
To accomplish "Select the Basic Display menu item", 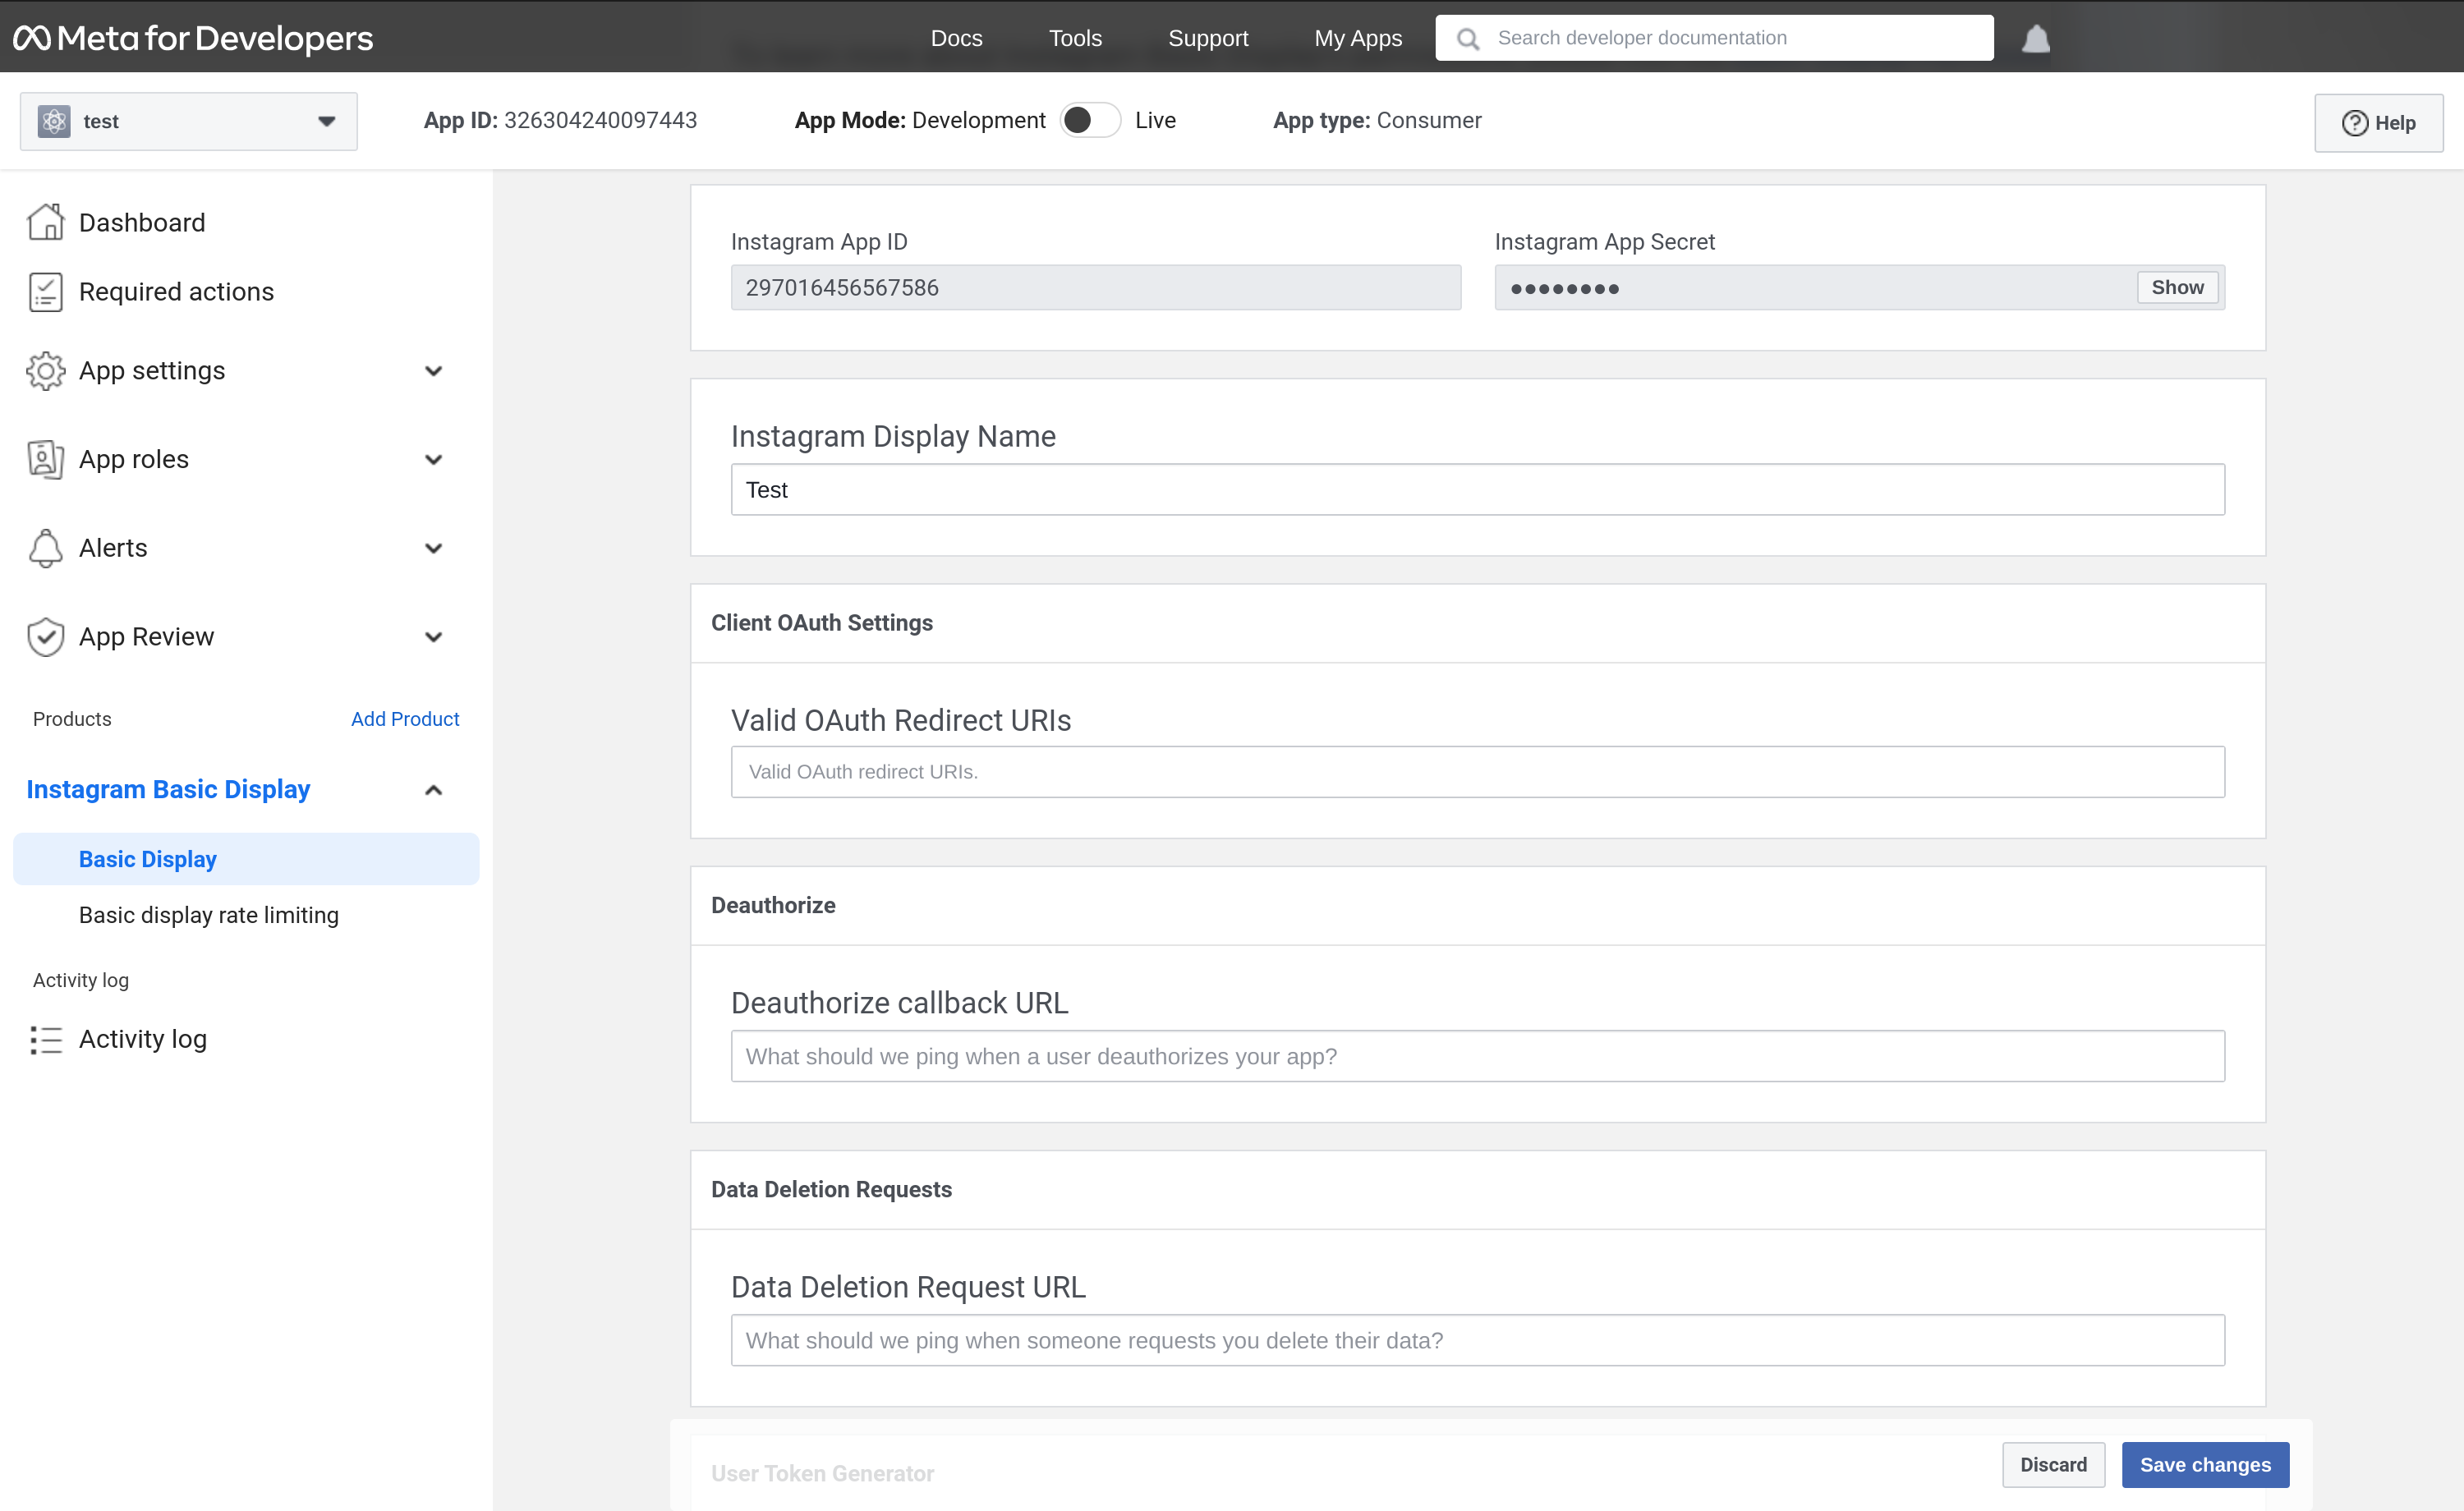I will click(x=148, y=858).
